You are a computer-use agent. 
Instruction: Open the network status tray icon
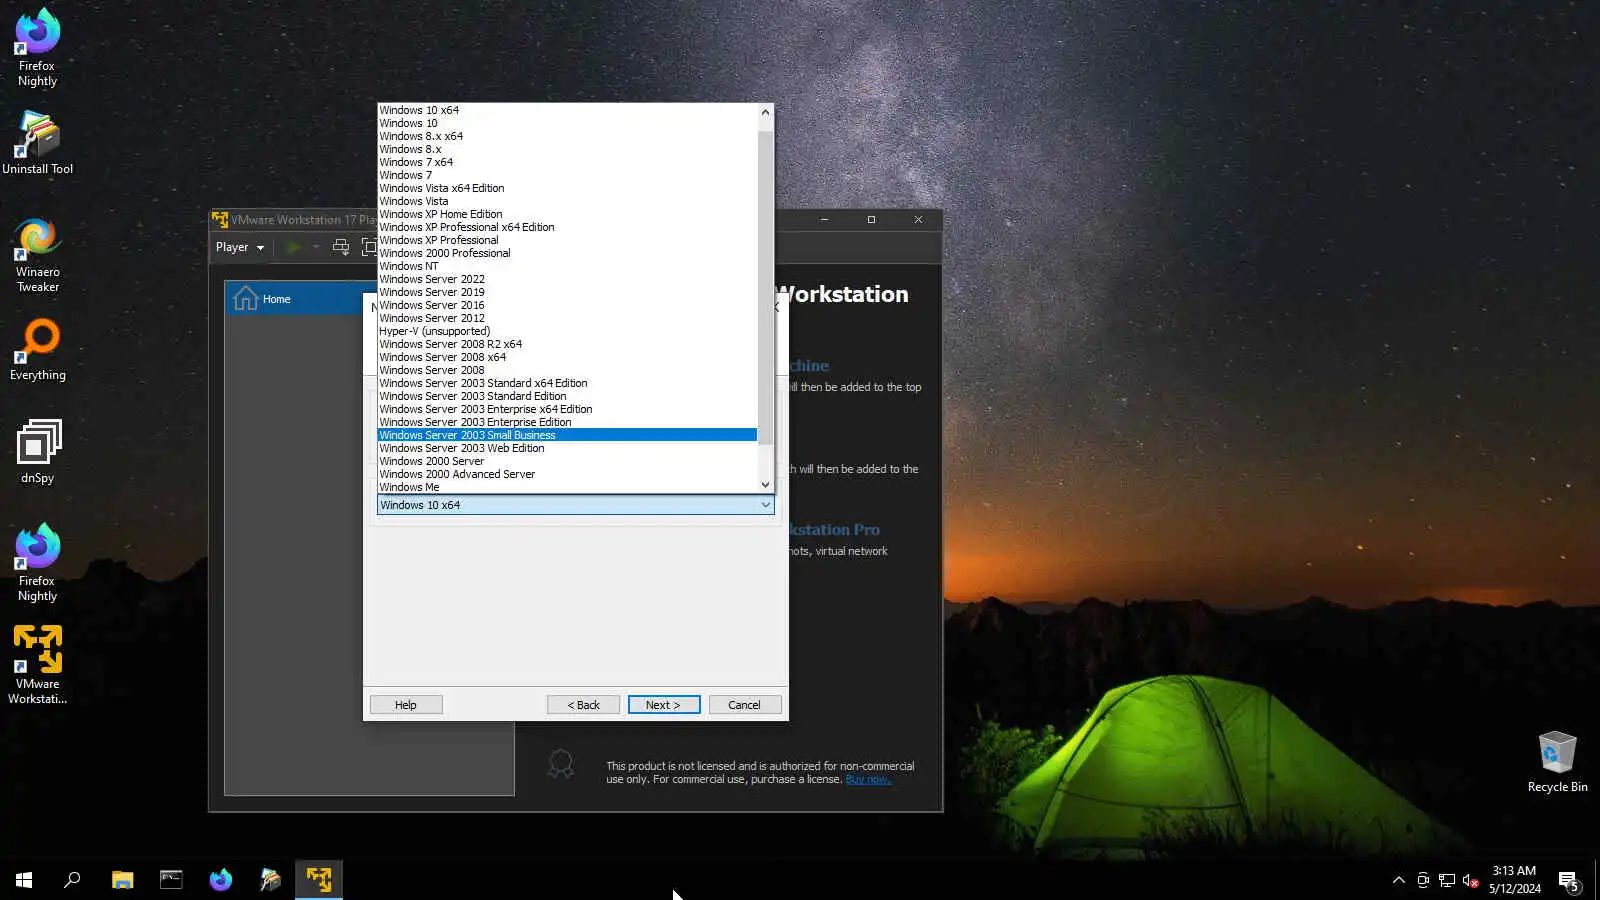1447,880
